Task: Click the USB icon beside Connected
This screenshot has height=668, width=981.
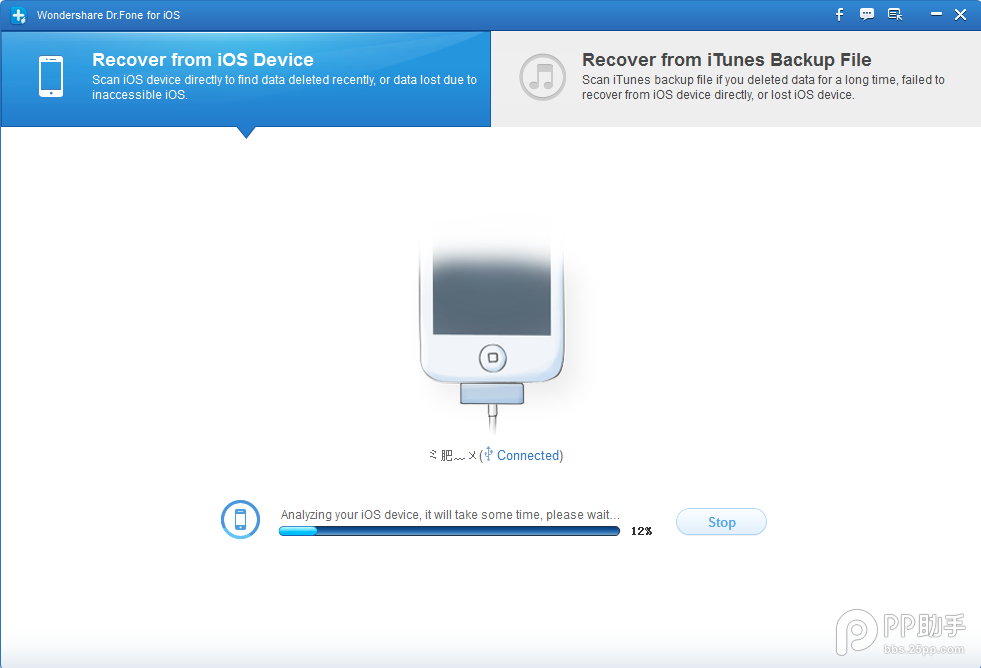Action: pos(489,453)
